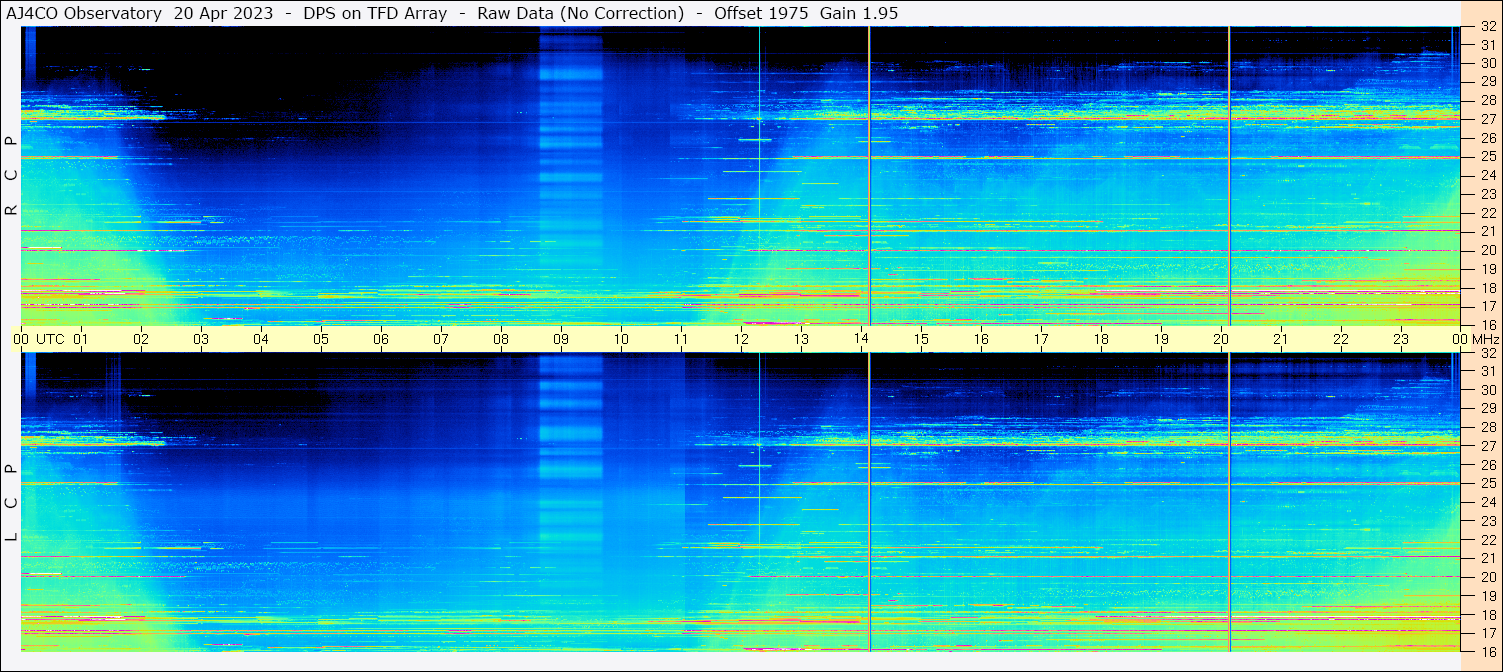Click 25 MHz label on LCP panel
1503x672 pixels.
coord(1488,484)
